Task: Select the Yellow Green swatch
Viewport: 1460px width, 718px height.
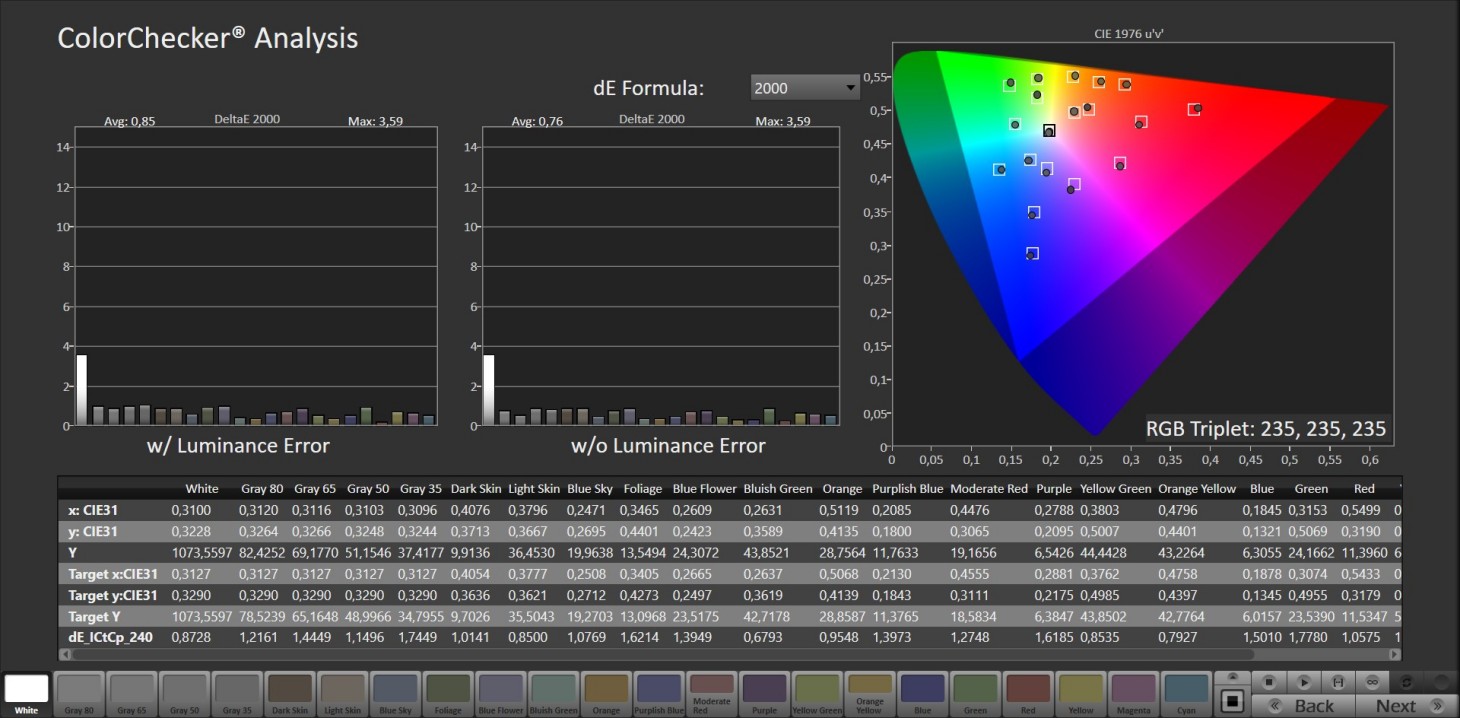Action: click(817, 694)
